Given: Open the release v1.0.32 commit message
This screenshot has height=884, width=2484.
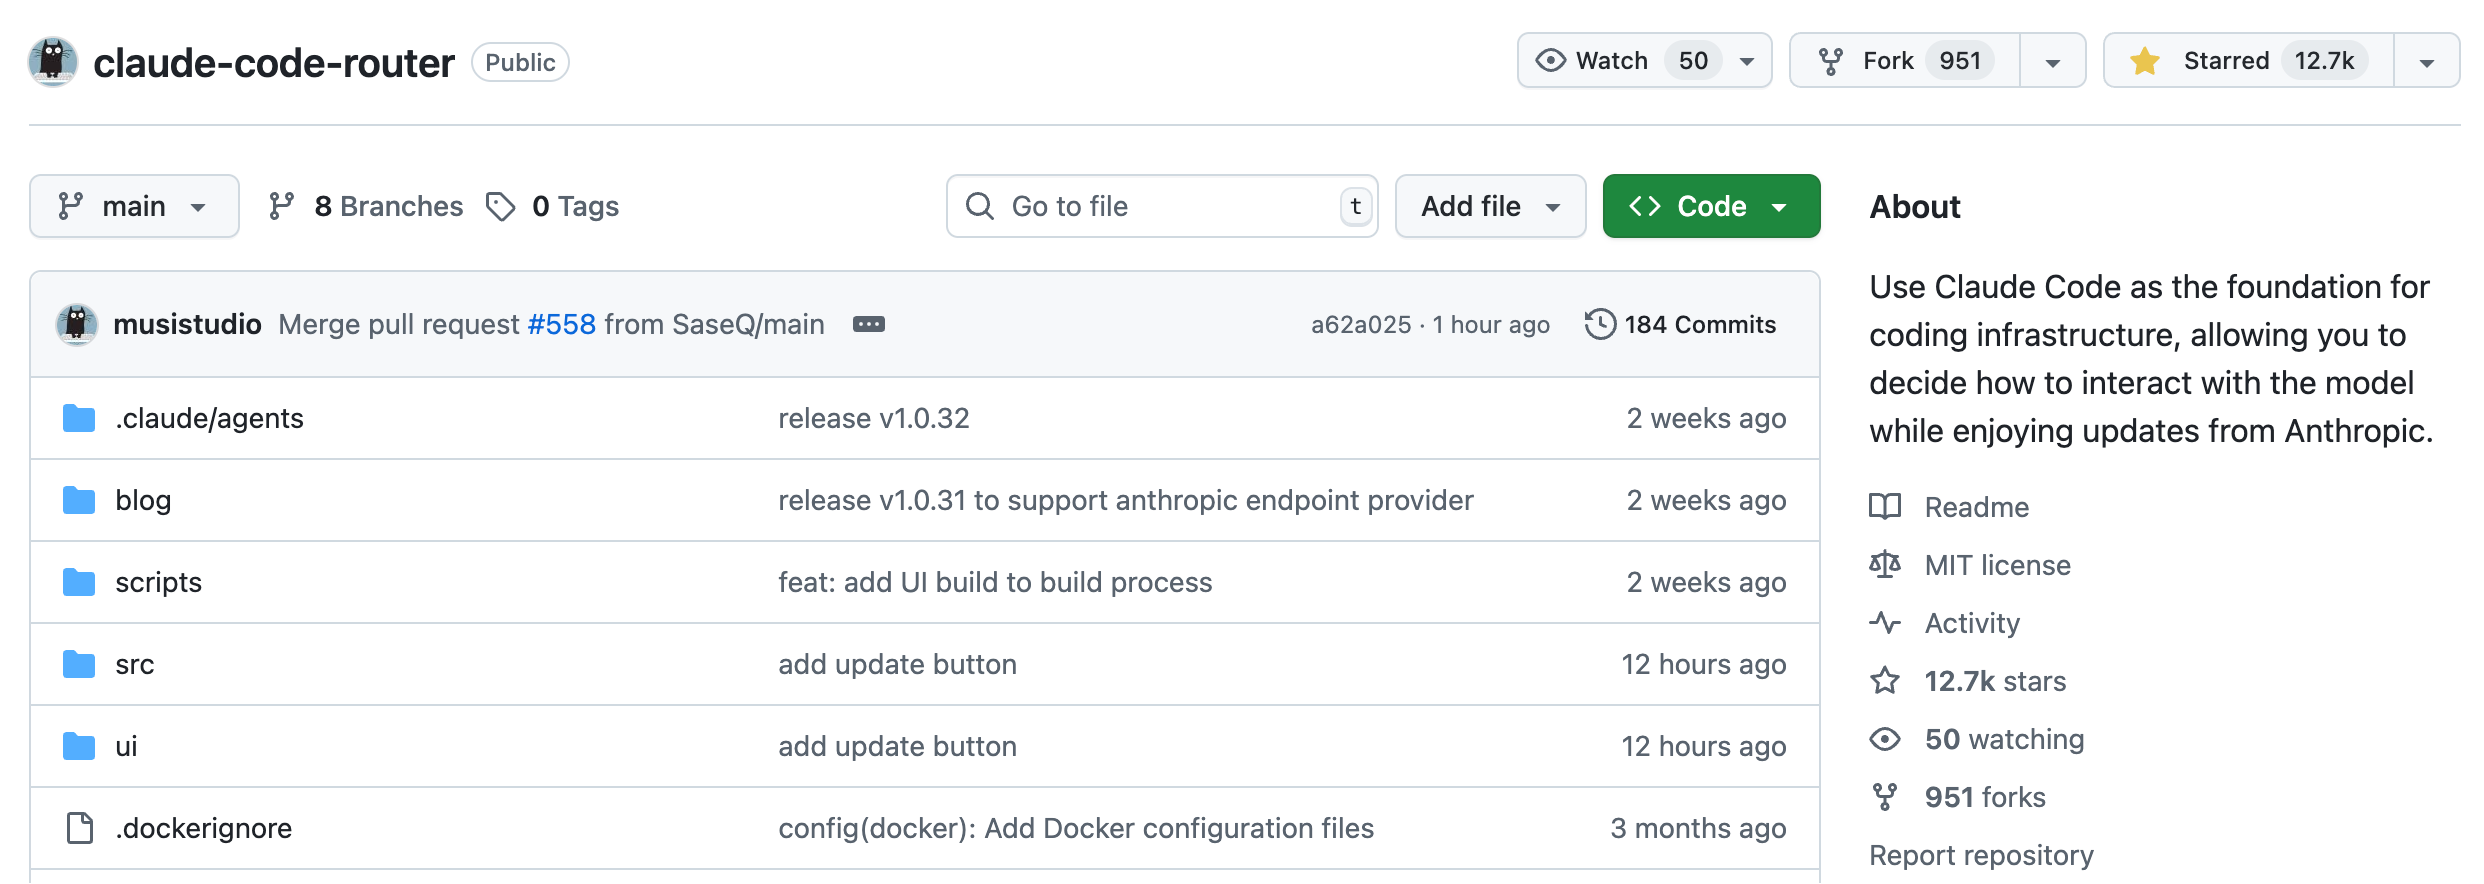Looking at the screenshot, I should click(874, 418).
